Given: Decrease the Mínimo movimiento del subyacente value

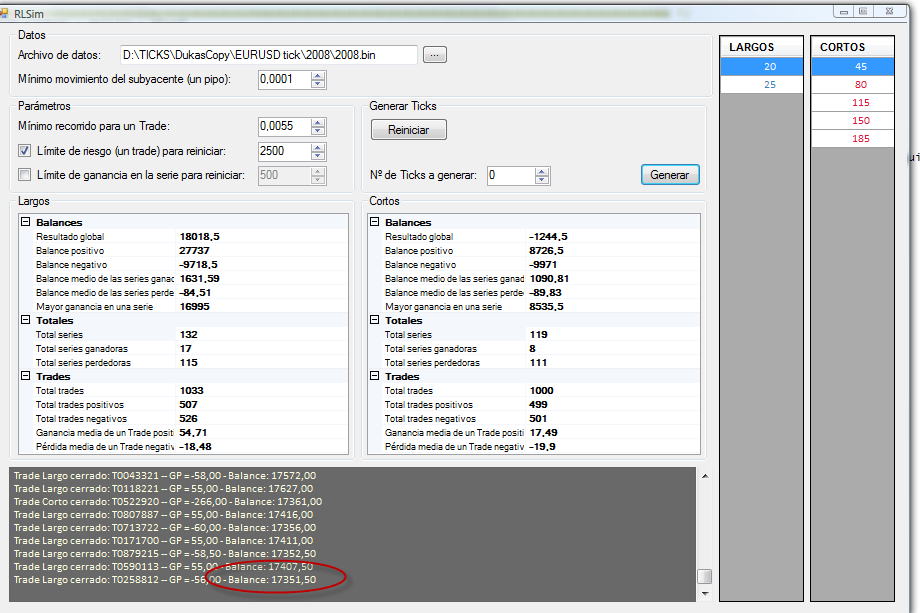Looking at the screenshot, I should pyautogui.click(x=318, y=84).
